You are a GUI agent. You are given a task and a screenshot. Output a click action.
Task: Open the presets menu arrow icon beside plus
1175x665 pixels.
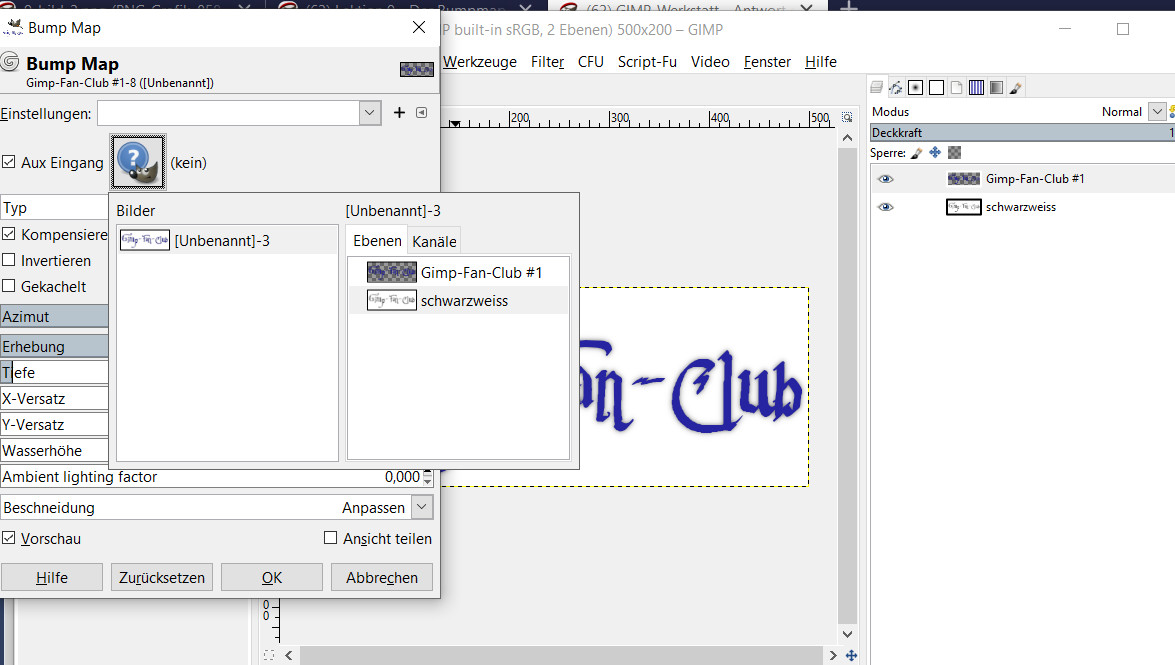tap(422, 112)
